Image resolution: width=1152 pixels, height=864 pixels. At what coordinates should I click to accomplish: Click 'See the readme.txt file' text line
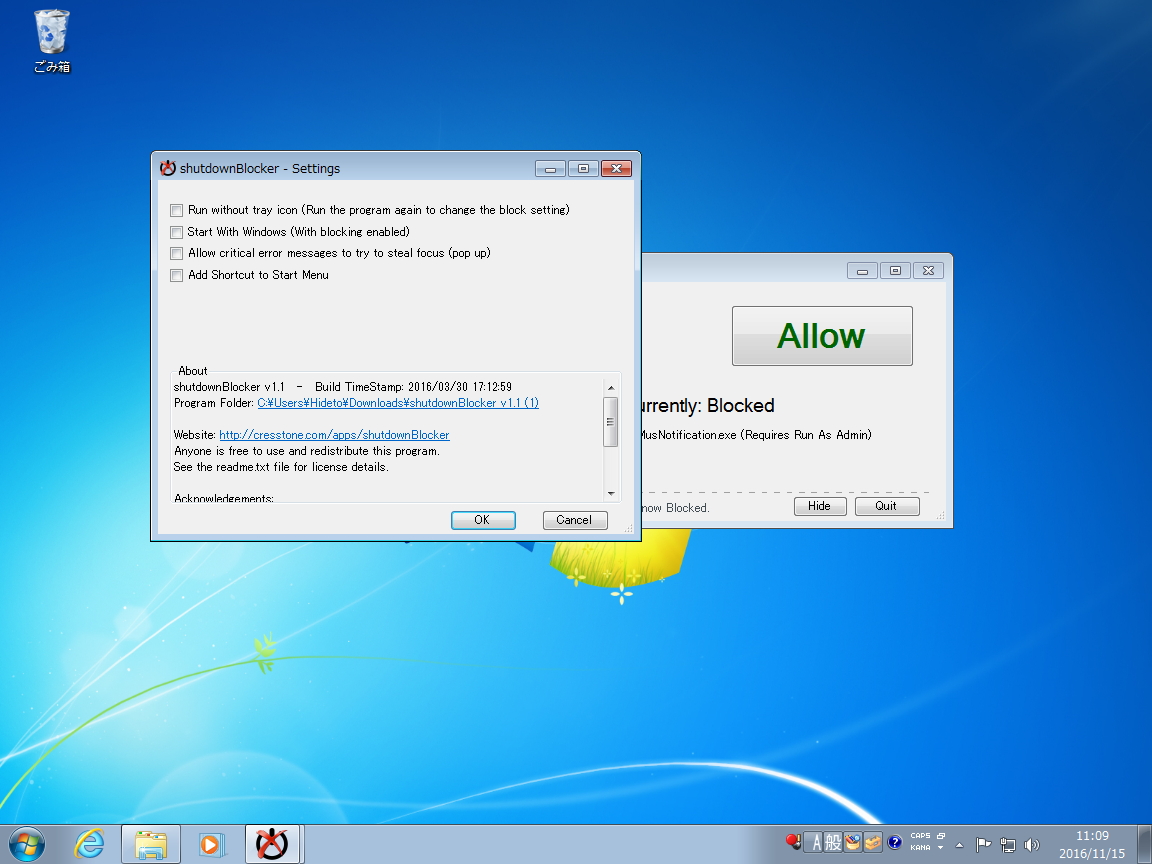coord(281,467)
